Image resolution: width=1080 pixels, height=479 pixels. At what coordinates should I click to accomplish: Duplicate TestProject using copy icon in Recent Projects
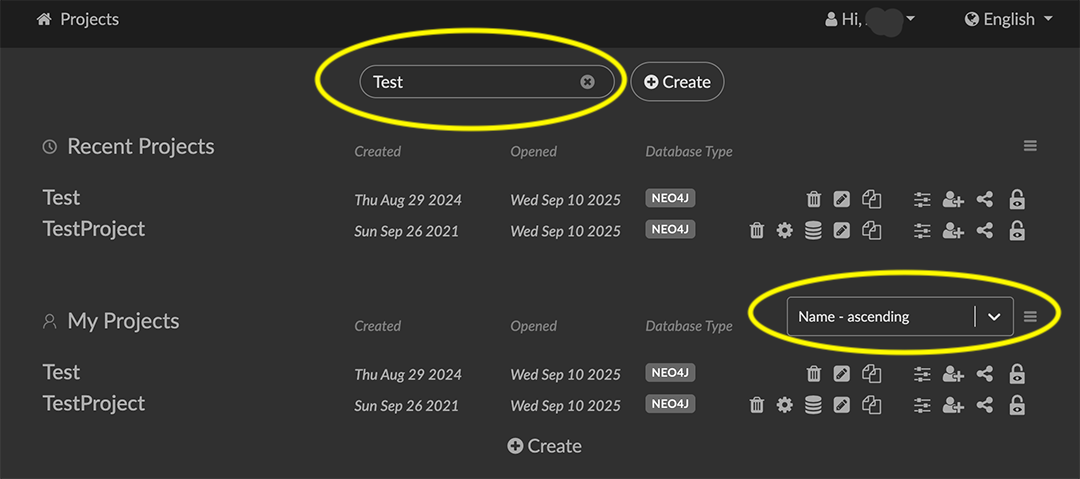click(872, 231)
